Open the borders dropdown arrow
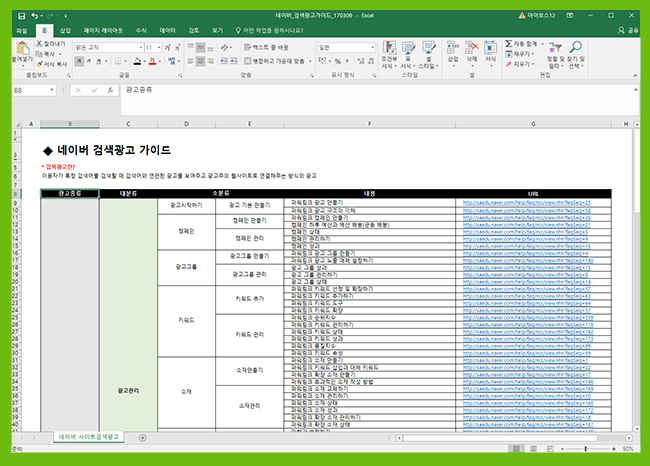 125,61
